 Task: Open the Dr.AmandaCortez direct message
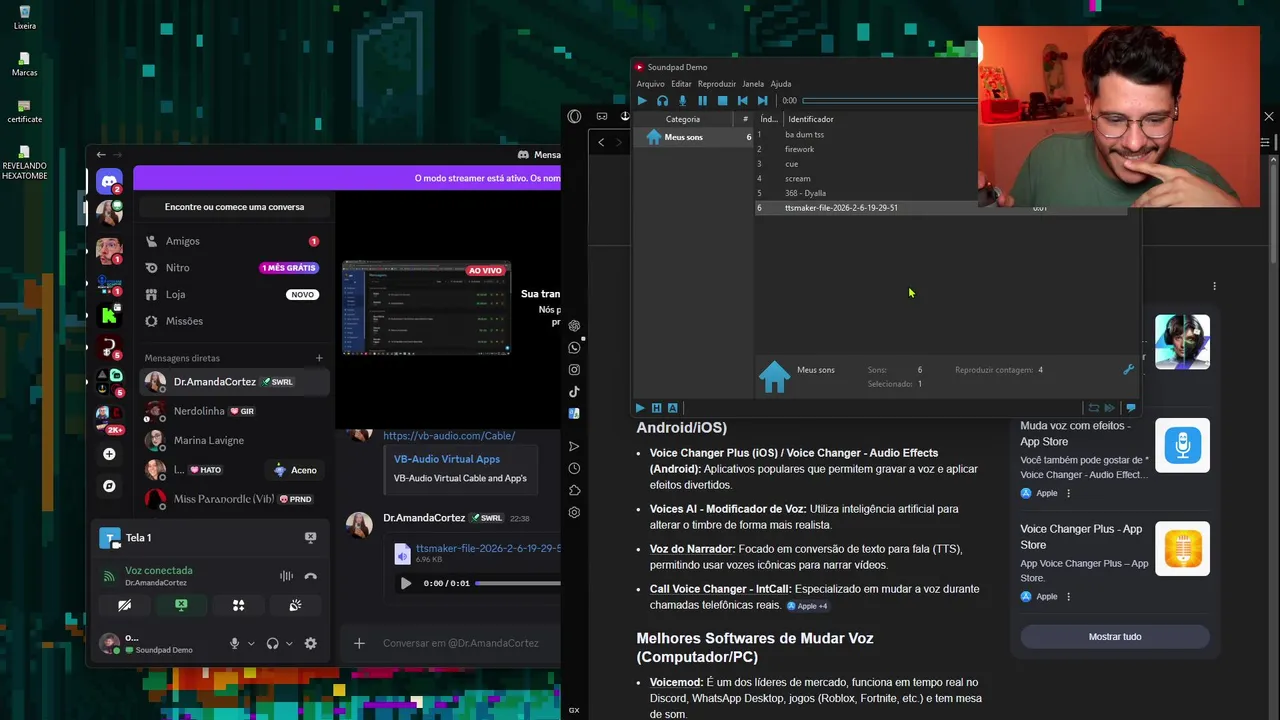tap(234, 382)
